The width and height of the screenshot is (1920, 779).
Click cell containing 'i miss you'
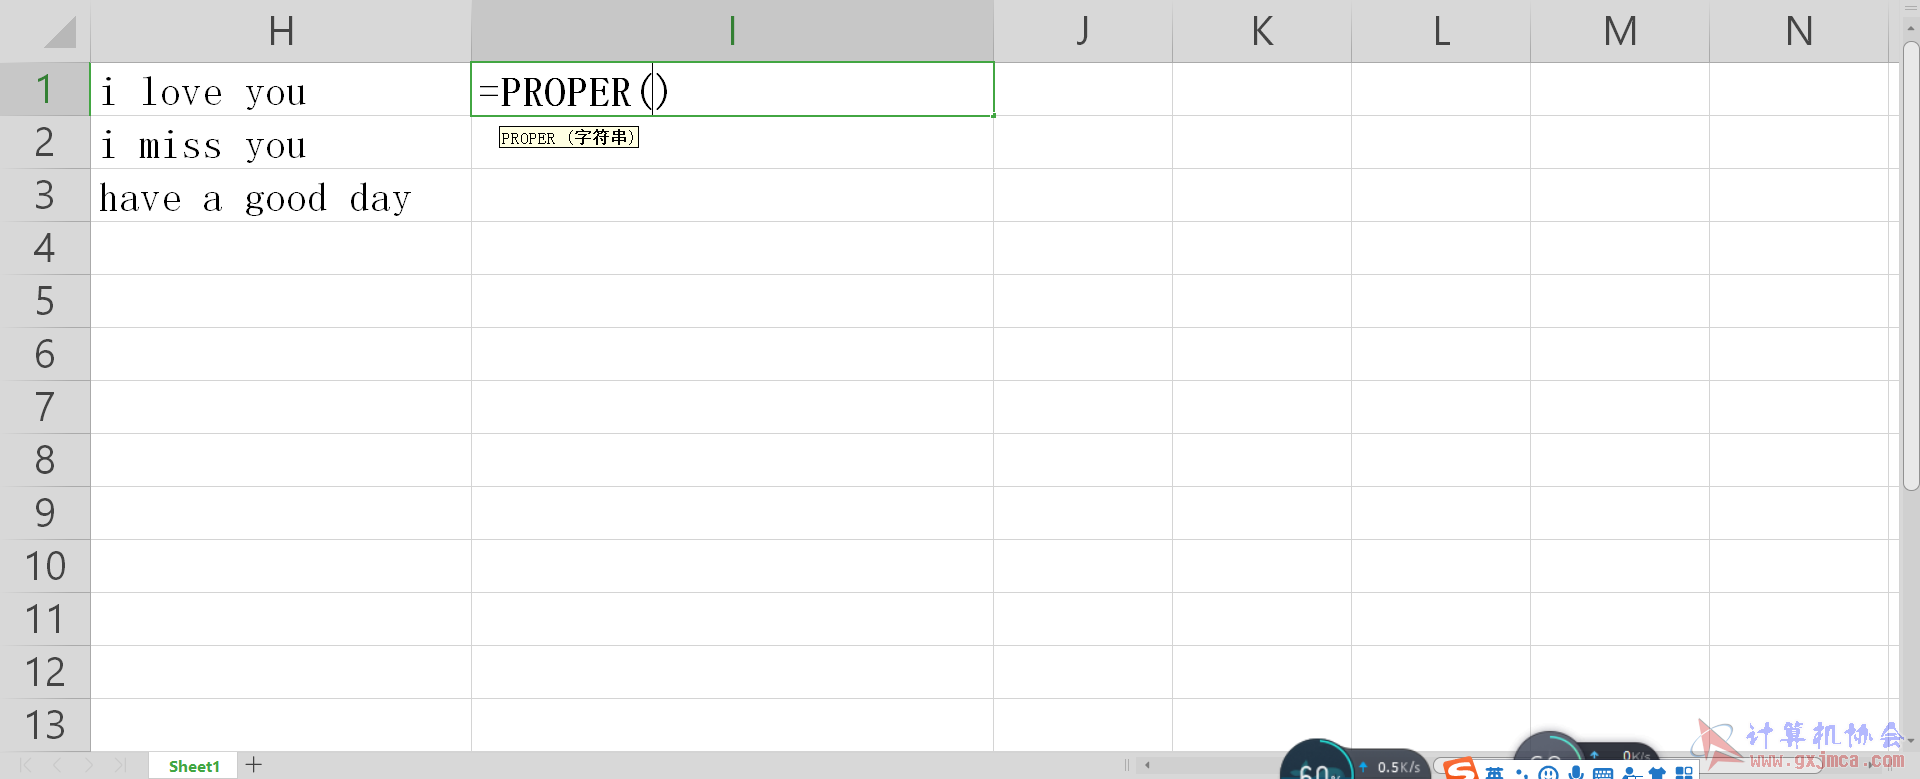click(x=281, y=142)
